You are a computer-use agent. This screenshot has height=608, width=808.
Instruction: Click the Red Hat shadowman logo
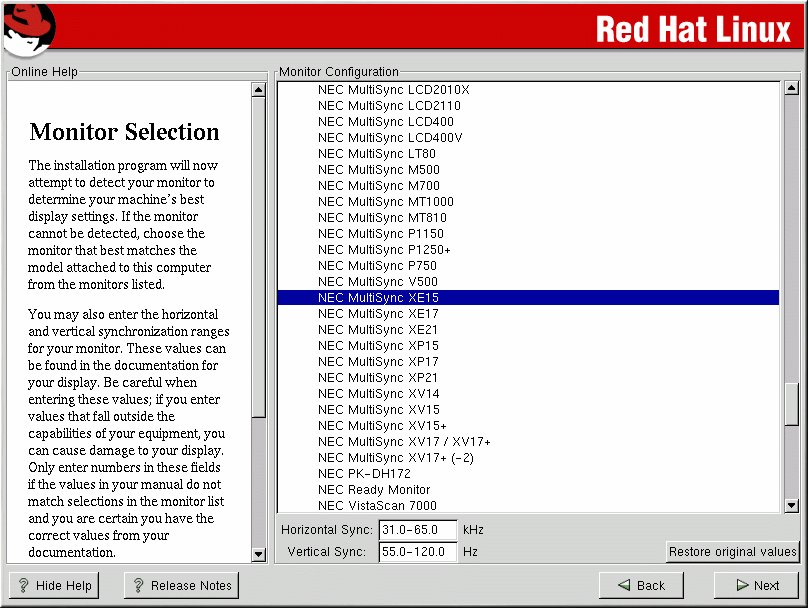(x=27, y=30)
